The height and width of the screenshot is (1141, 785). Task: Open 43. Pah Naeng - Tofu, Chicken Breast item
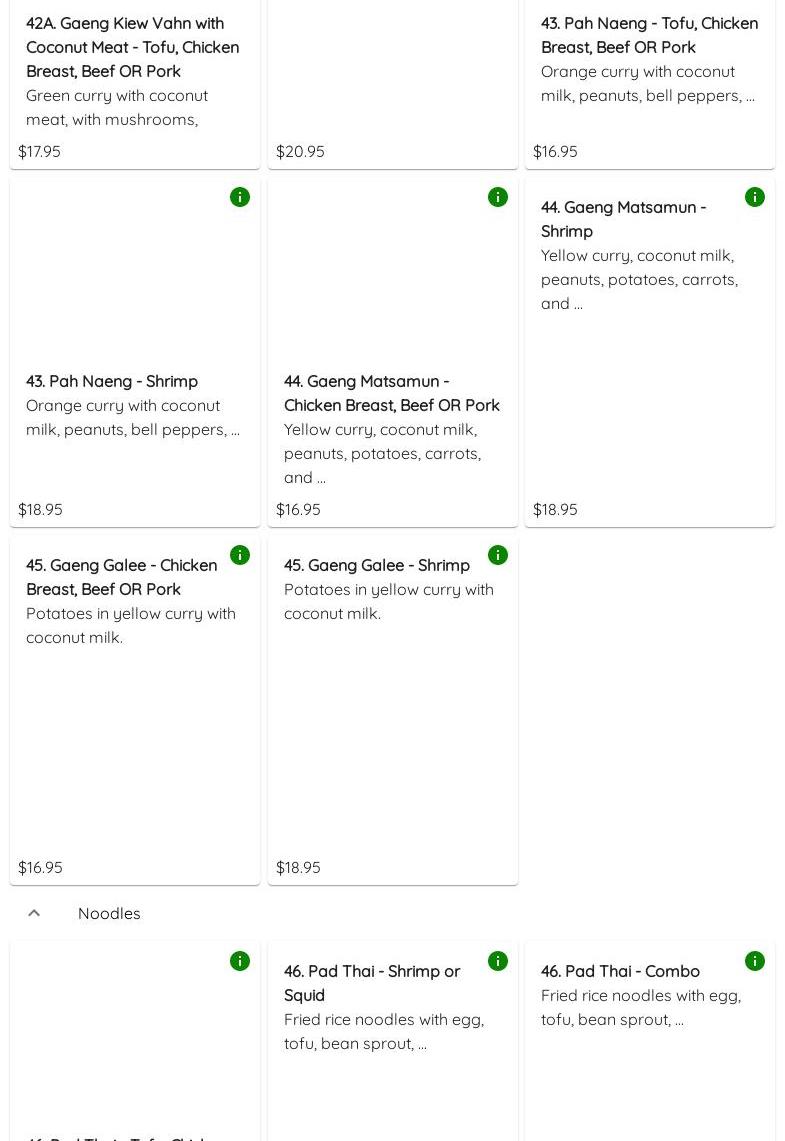click(x=649, y=35)
